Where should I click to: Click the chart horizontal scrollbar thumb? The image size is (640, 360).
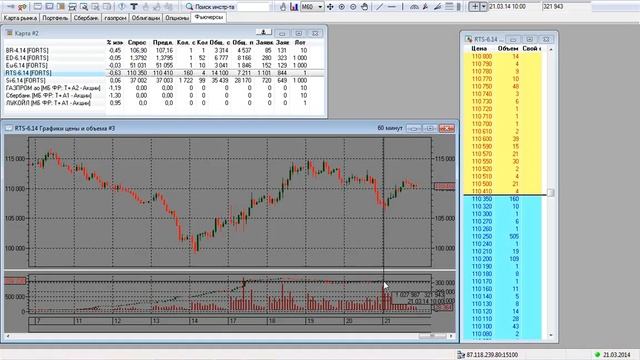(x=432, y=336)
